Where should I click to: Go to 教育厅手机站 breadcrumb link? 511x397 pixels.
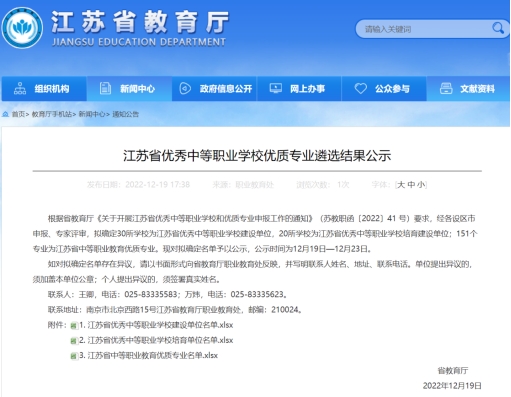52,114
